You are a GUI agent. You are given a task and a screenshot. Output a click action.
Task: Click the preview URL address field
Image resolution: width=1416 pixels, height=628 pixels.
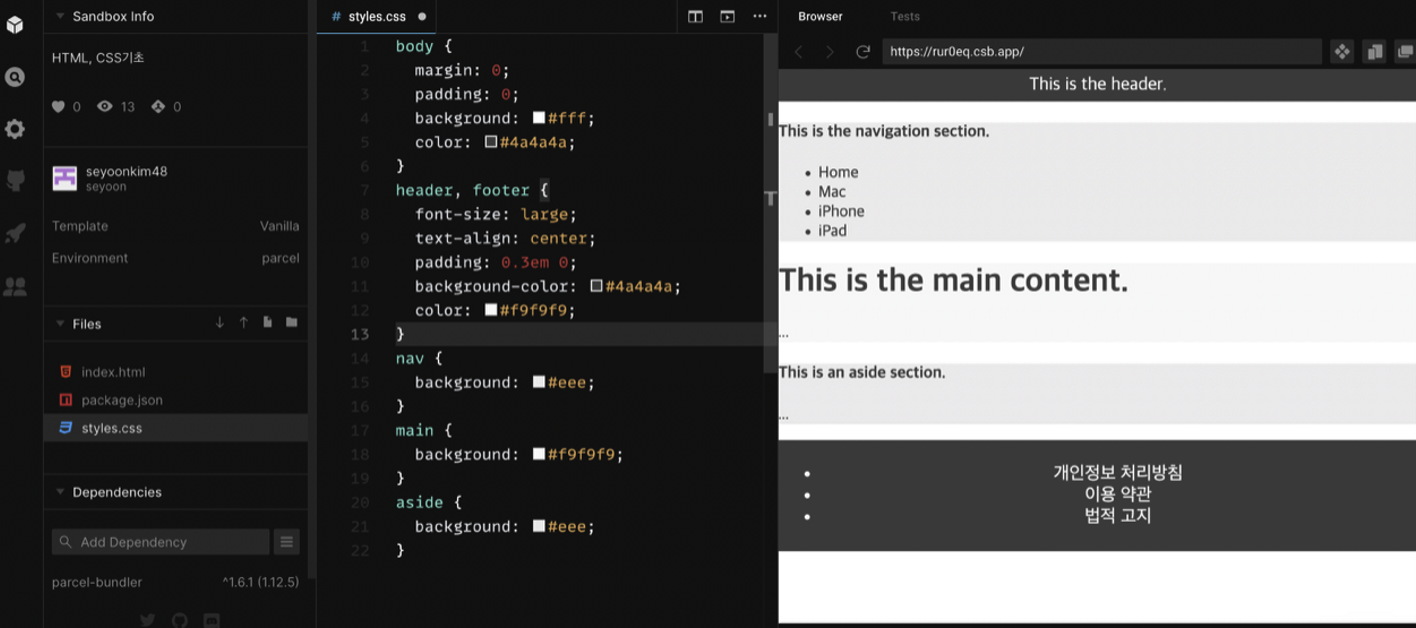coord(1102,51)
